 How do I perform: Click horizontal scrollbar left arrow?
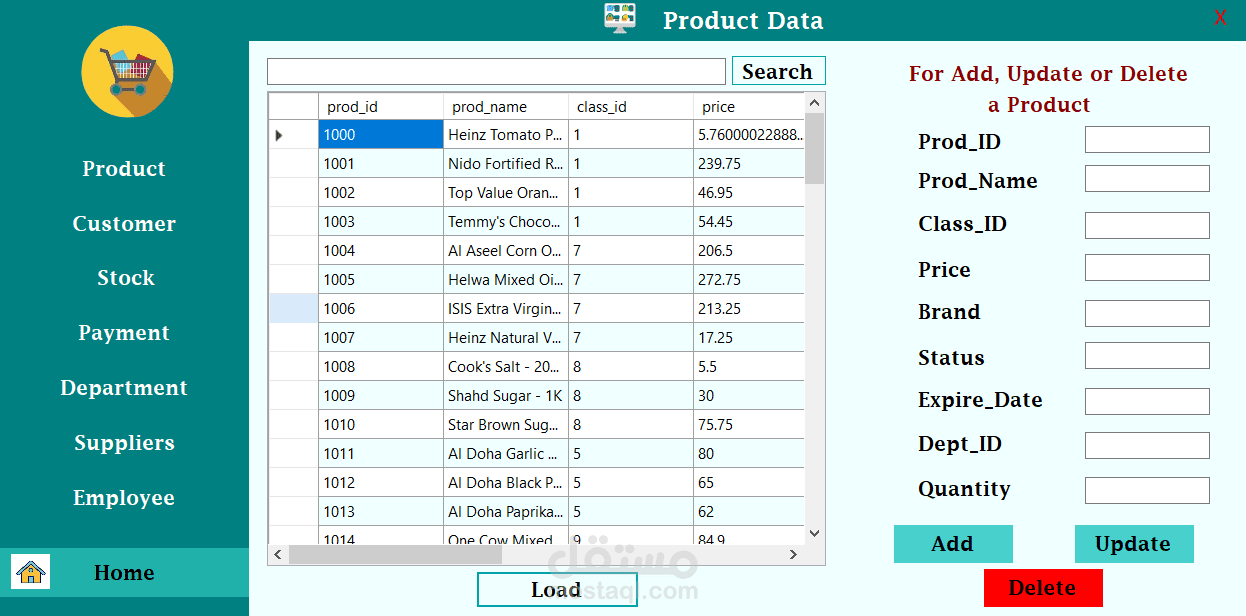point(279,554)
